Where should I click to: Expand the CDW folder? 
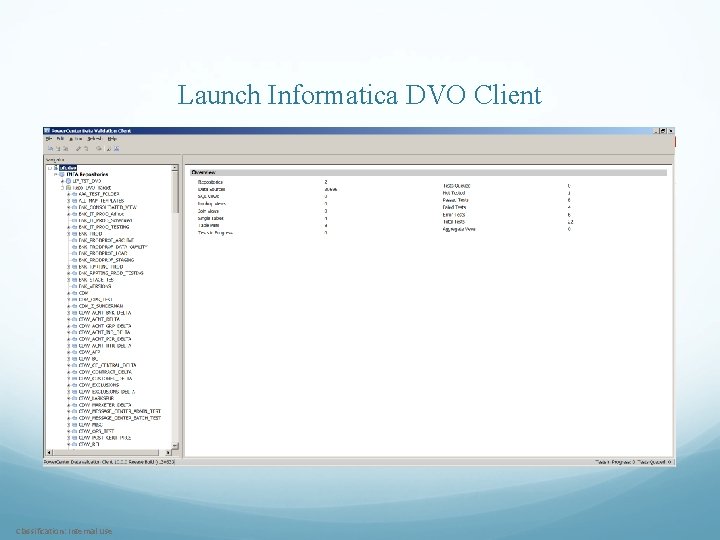coord(69,293)
